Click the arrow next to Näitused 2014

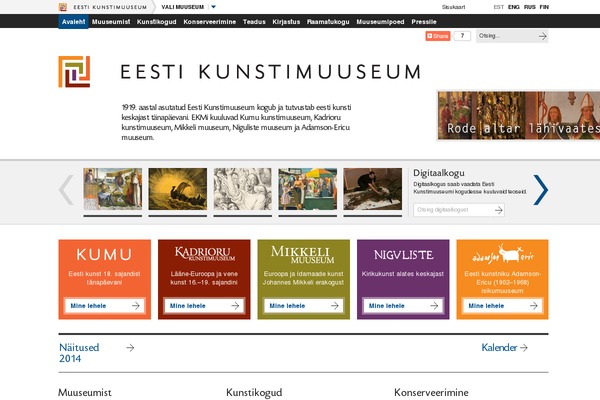tap(130, 348)
